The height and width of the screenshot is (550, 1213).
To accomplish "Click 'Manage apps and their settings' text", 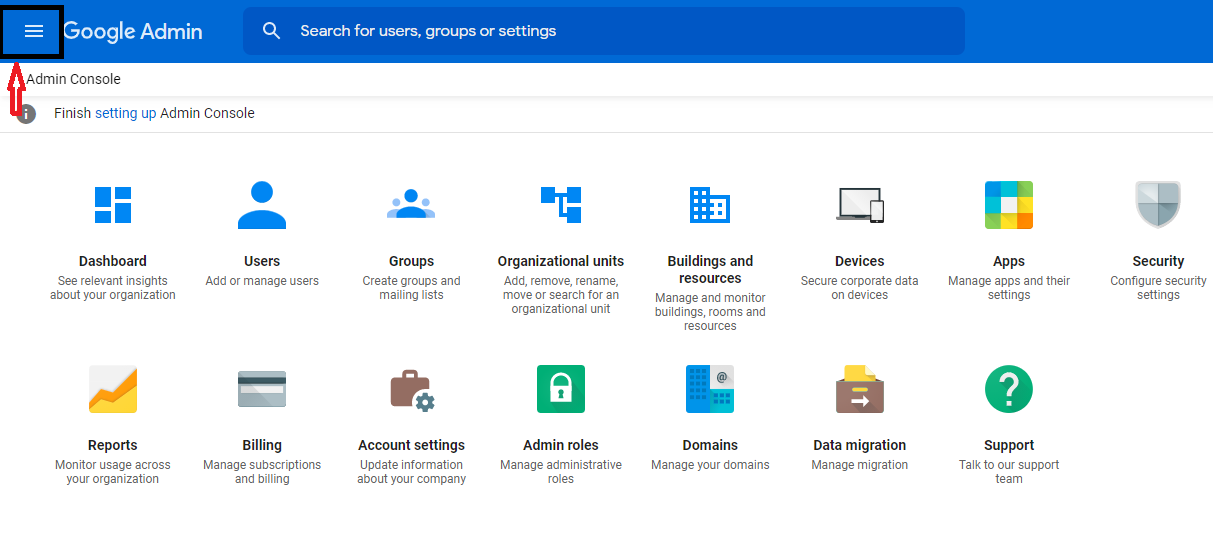I will (x=1009, y=288).
